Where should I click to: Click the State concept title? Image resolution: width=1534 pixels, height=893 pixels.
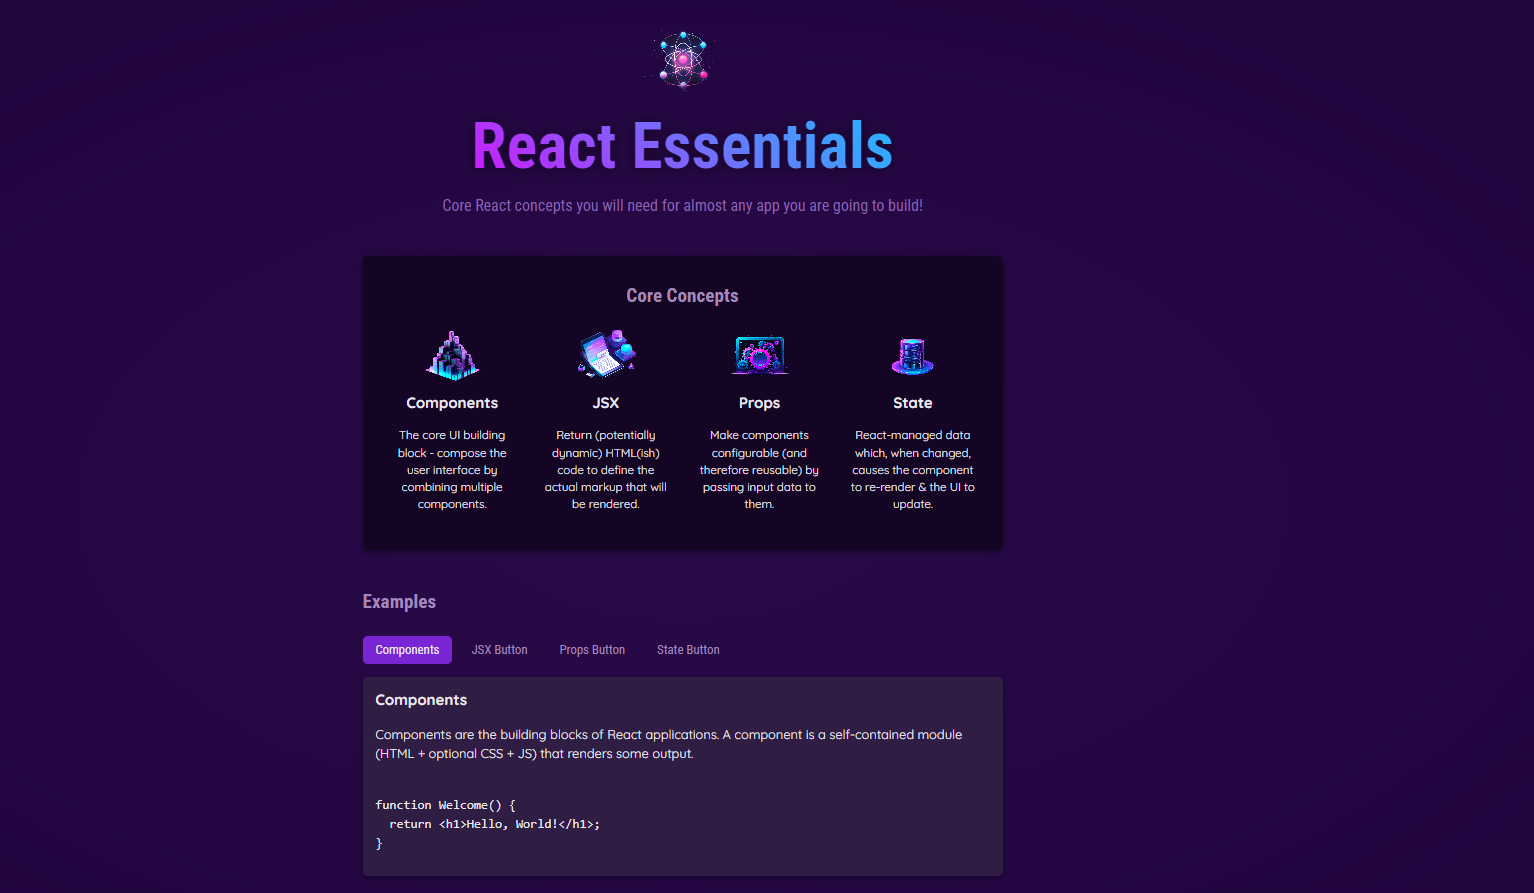[x=912, y=403]
